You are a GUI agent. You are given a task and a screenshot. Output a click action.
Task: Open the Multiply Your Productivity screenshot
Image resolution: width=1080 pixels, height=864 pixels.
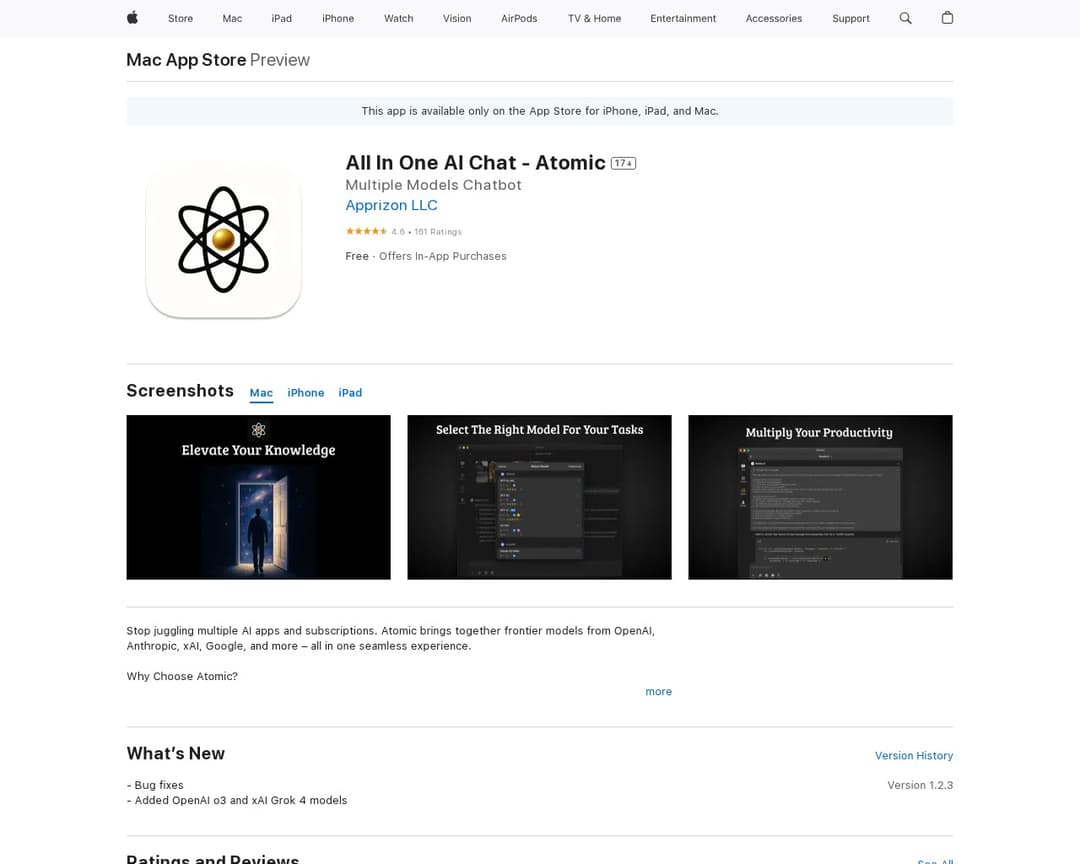820,497
